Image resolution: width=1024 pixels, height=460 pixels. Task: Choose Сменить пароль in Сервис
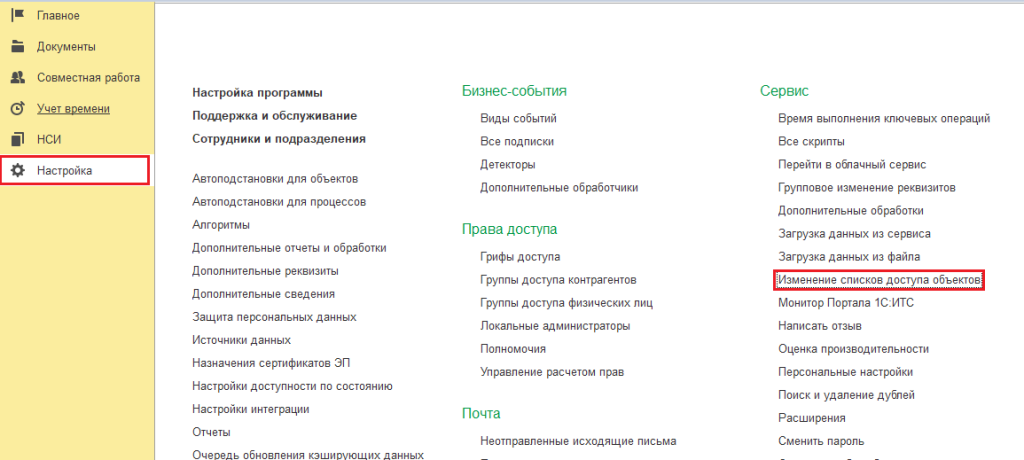point(821,441)
